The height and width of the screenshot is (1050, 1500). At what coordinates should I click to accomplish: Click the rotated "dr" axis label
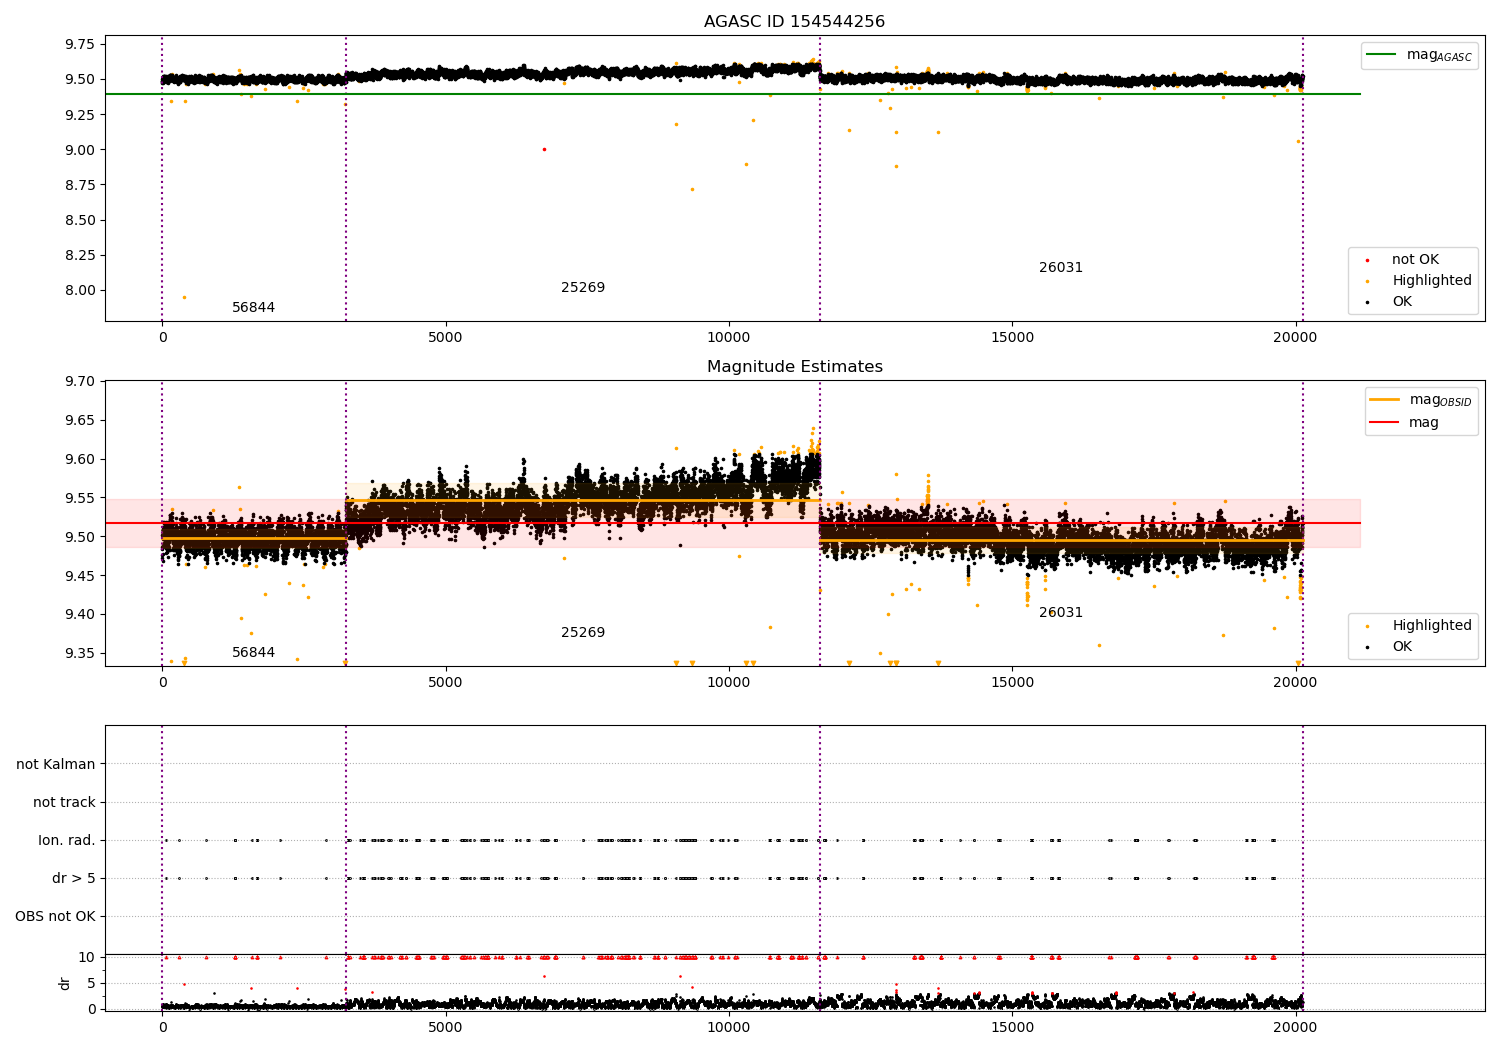click(65, 983)
